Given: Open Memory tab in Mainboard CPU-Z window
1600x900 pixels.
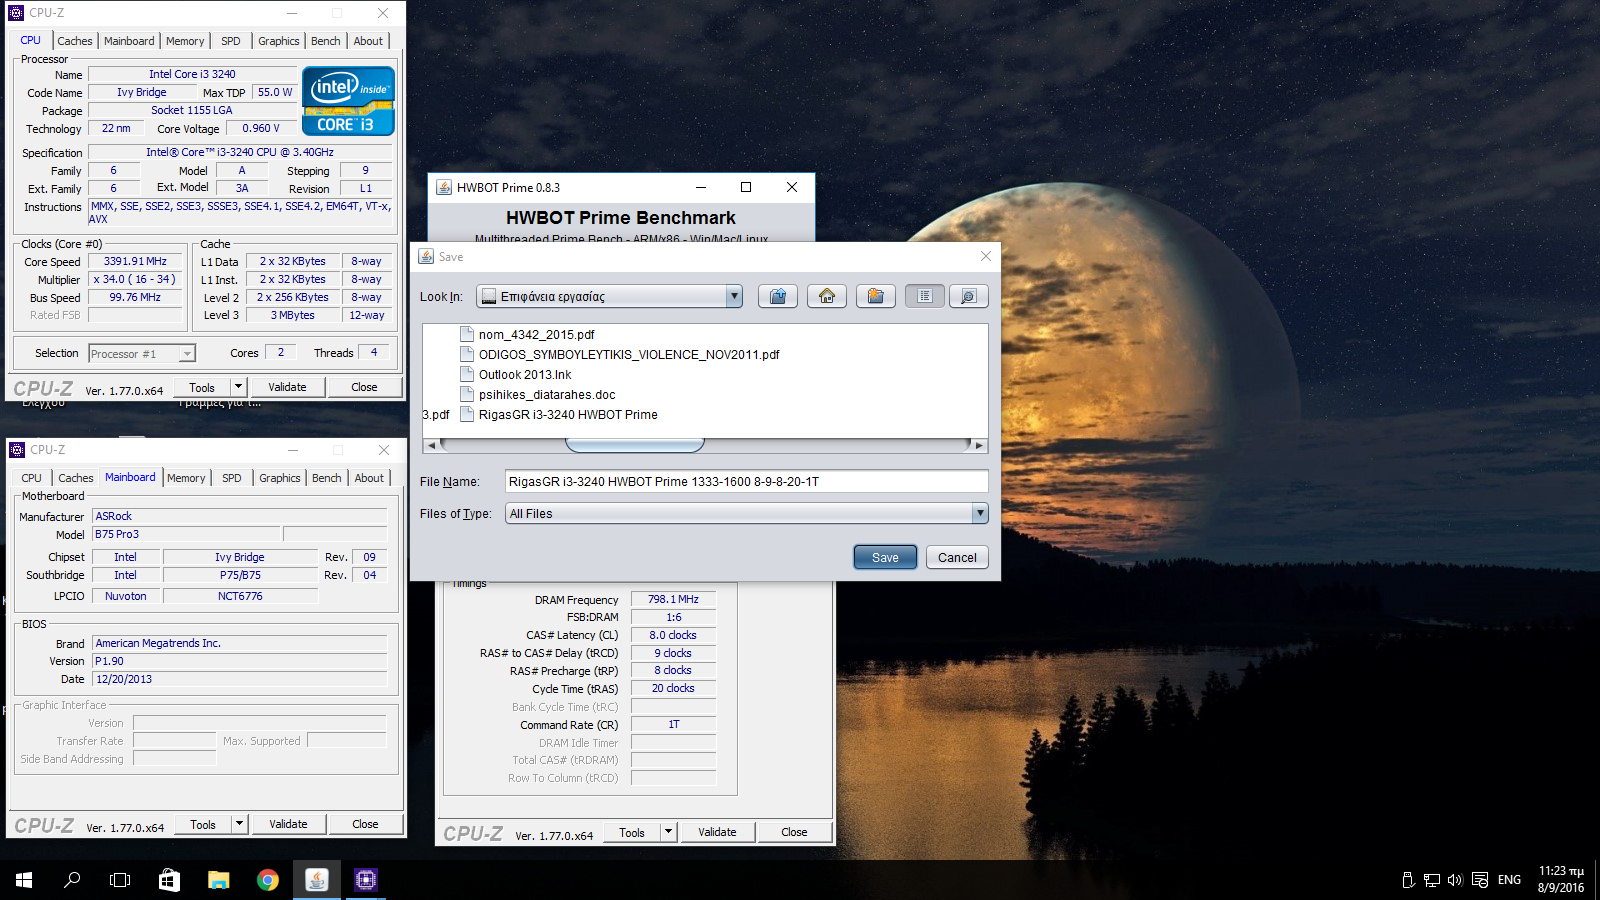Looking at the screenshot, I should [x=186, y=478].
